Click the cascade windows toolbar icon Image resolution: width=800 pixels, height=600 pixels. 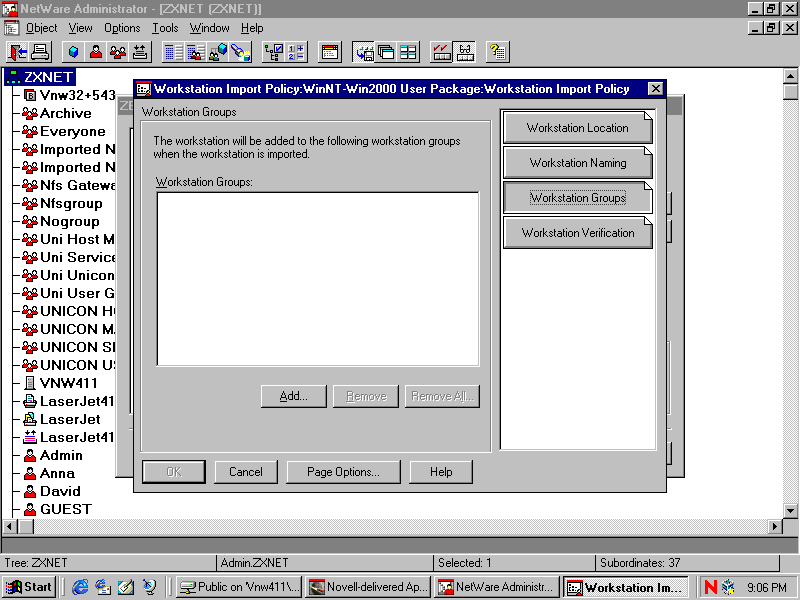pyautogui.click(x=386, y=52)
